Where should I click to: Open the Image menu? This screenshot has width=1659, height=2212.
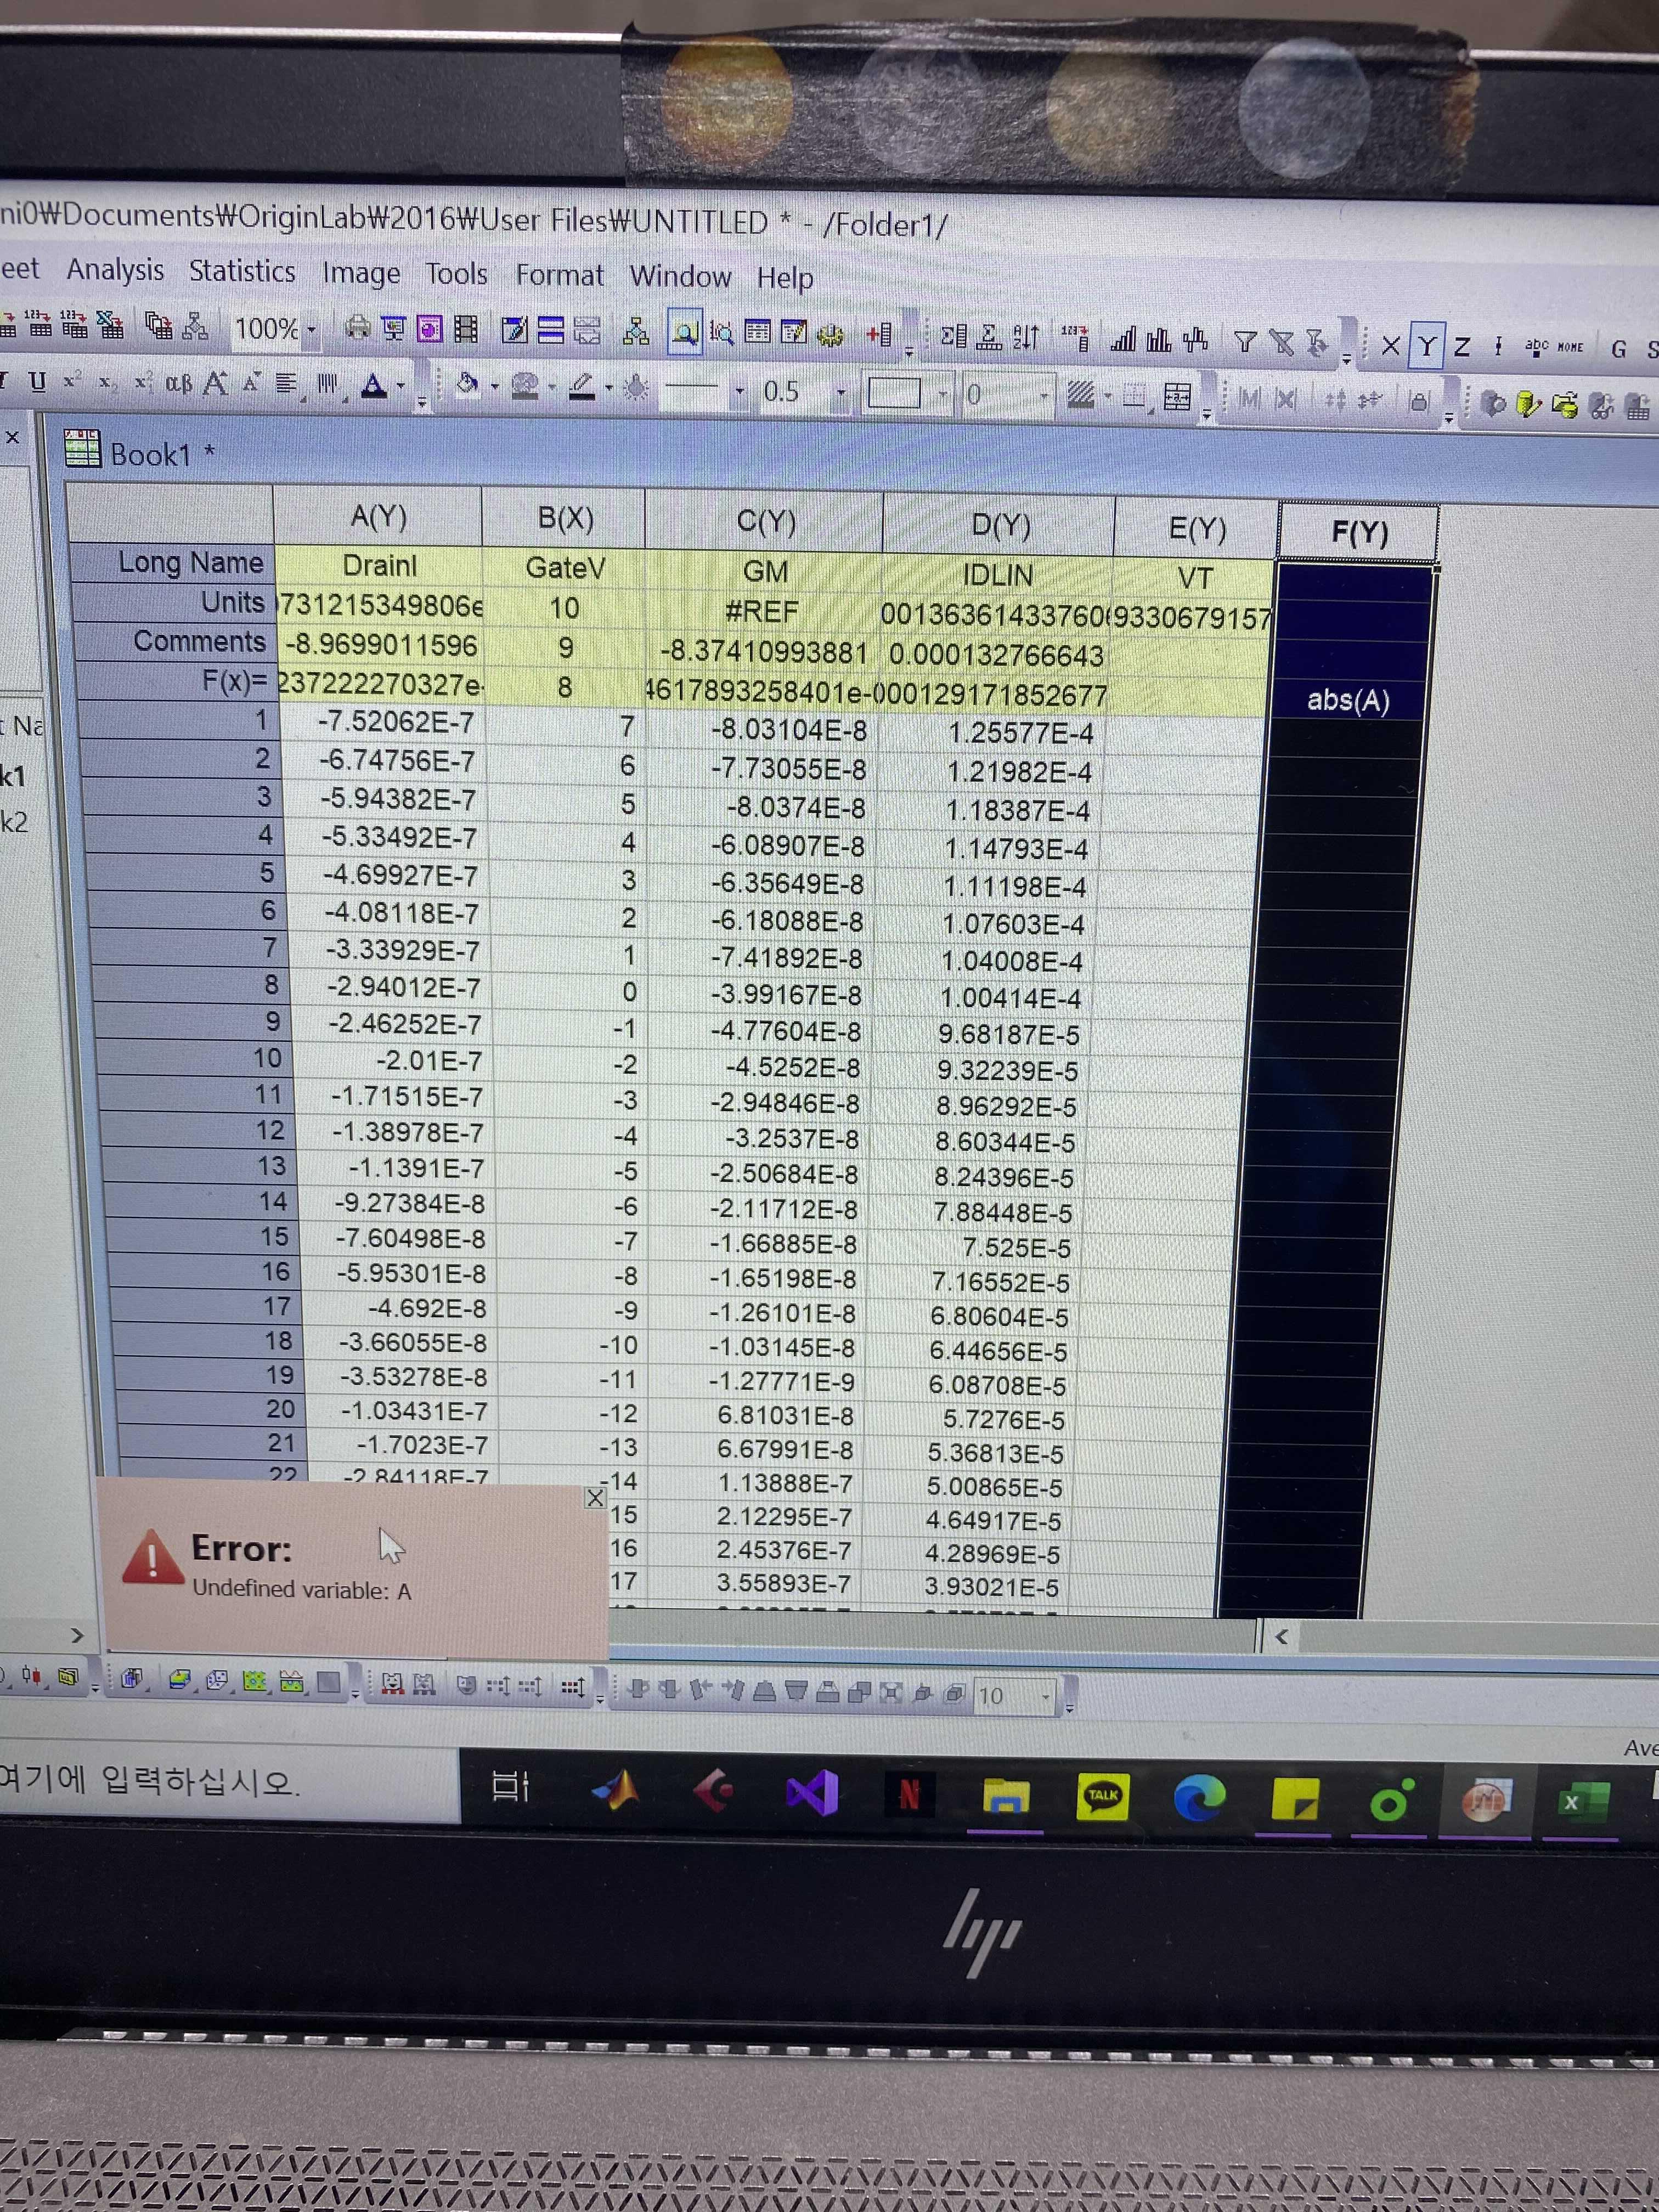pos(361,274)
